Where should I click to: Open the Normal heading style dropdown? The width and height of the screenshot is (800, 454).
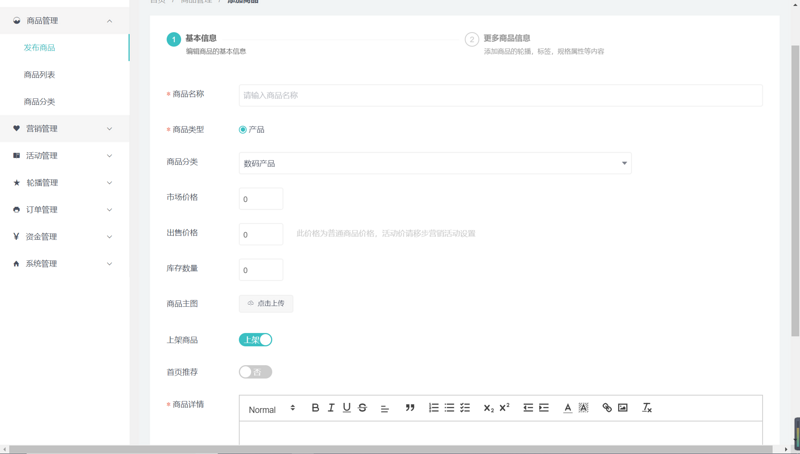pos(271,409)
